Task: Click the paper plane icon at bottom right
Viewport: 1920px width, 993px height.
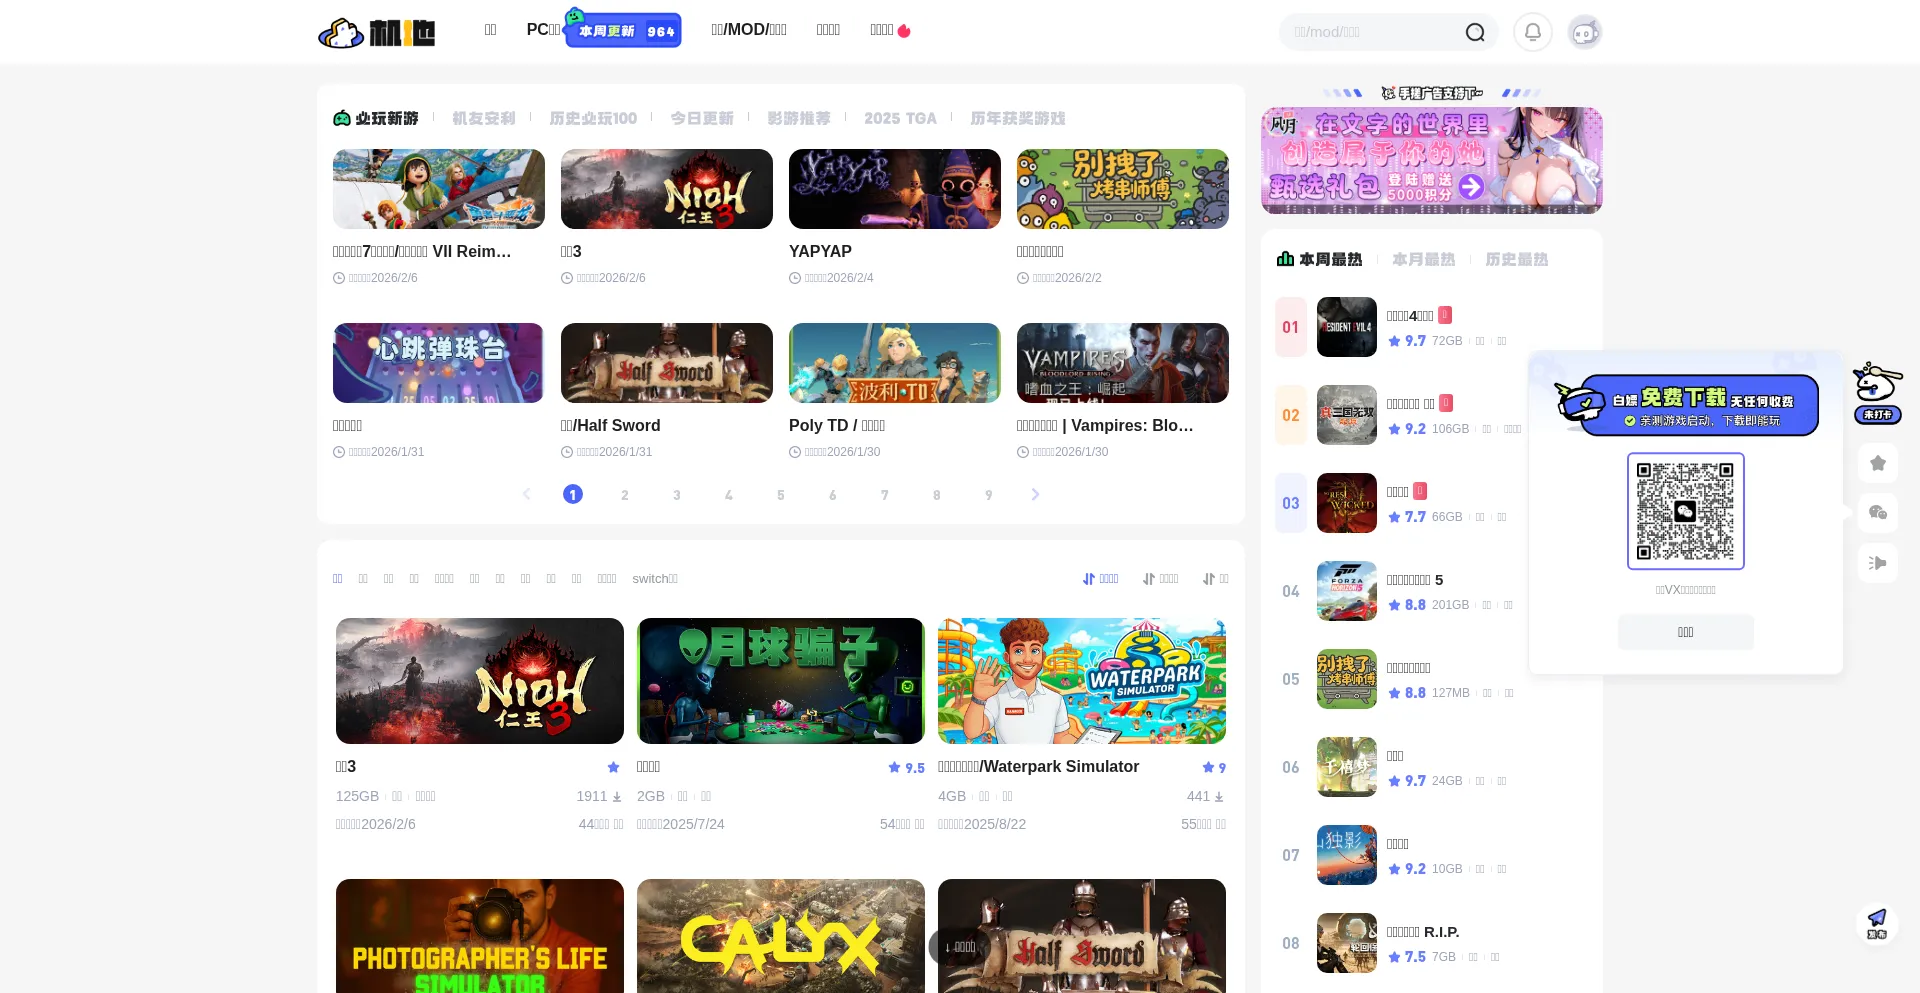Action: click(x=1877, y=923)
